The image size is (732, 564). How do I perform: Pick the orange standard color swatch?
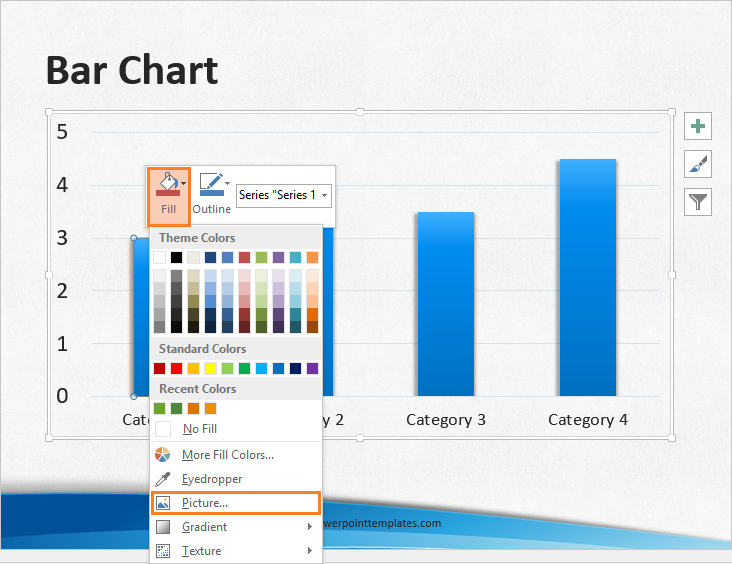(x=193, y=368)
